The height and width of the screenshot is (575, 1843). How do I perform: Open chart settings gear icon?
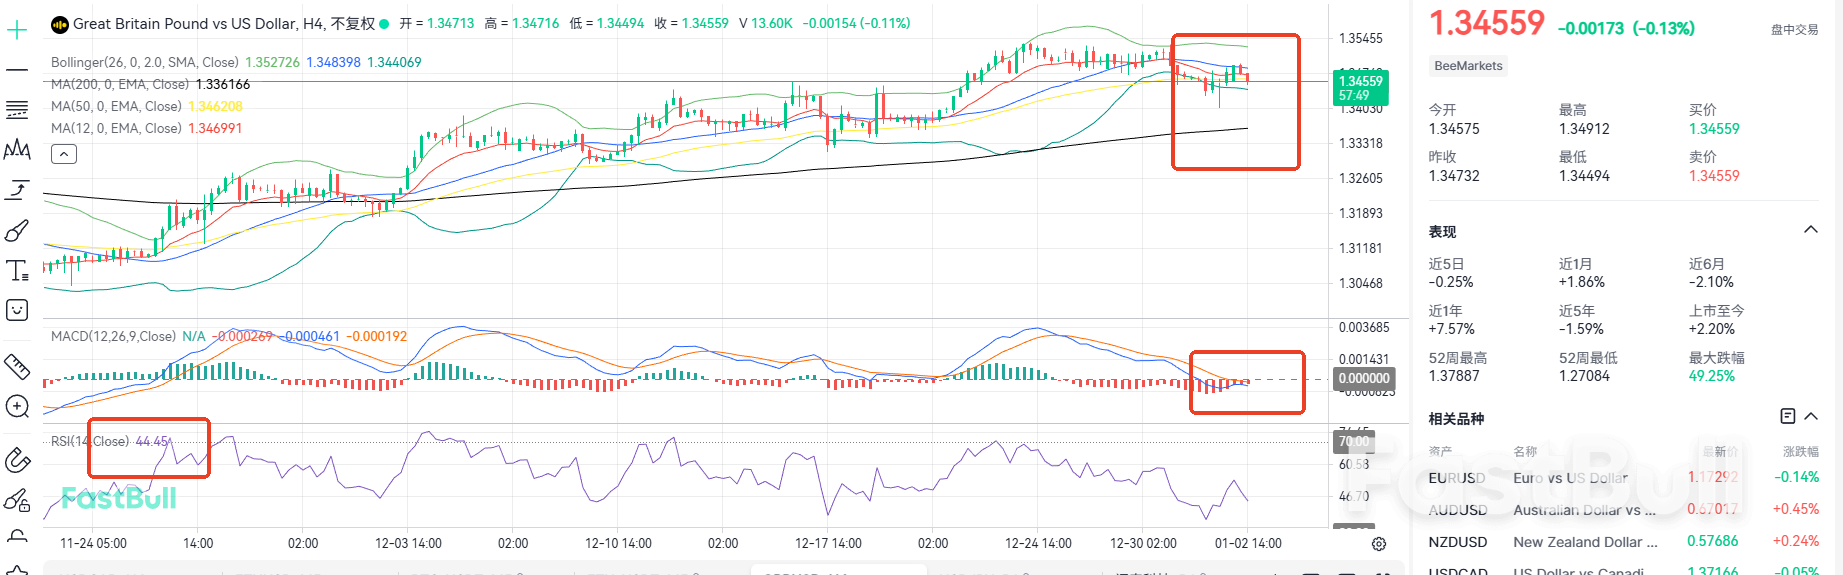pyautogui.click(x=1379, y=544)
